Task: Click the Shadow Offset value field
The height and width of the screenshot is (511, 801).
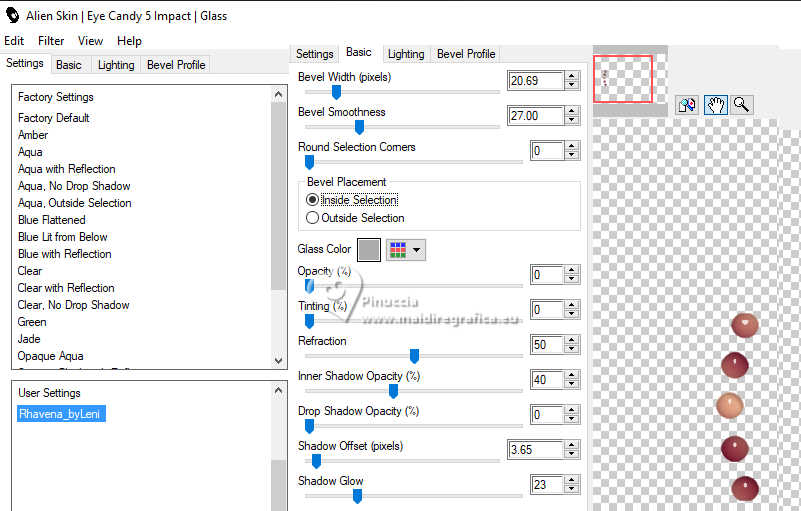Action: [535, 450]
